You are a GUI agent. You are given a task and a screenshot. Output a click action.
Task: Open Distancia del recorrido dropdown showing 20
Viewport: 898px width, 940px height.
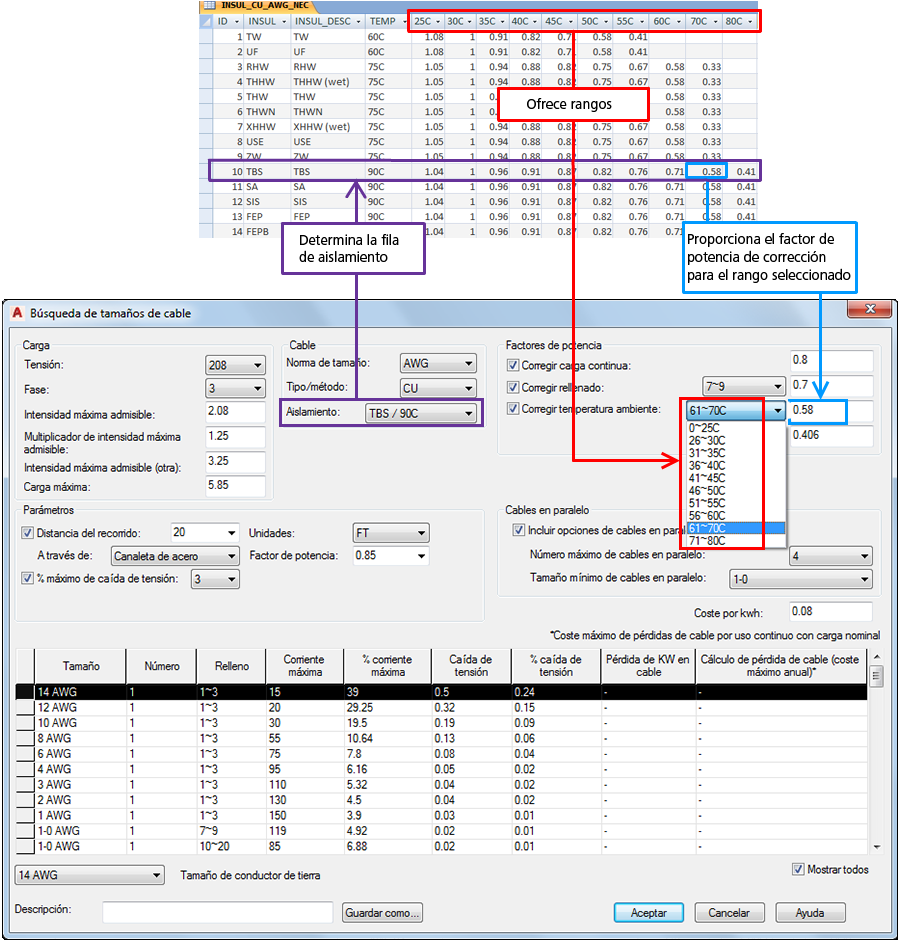(x=205, y=532)
